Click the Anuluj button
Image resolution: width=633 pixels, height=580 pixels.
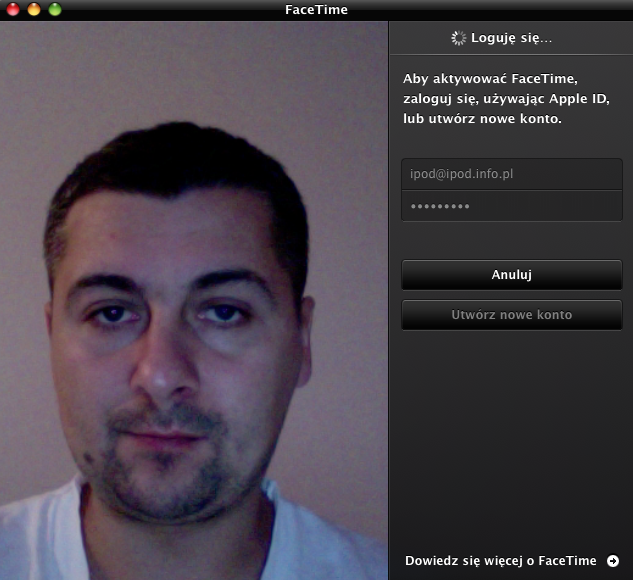pyautogui.click(x=512, y=275)
